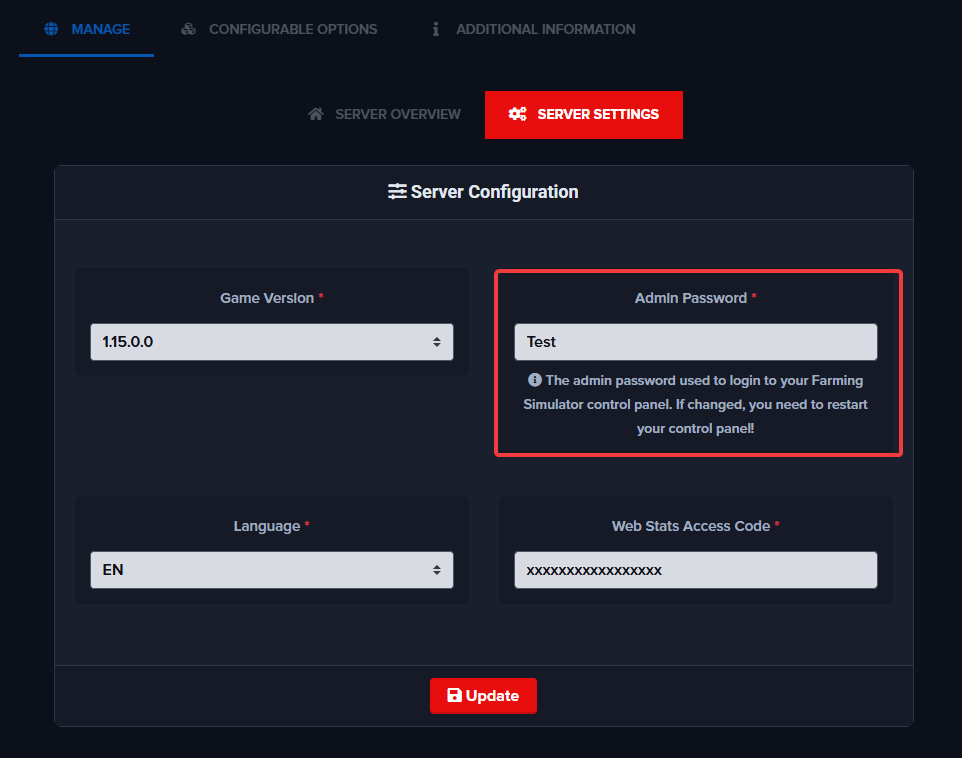Viewport: 962px width, 758px height.
Task: Focus the Admin Password input field
Action: point(695,342)
